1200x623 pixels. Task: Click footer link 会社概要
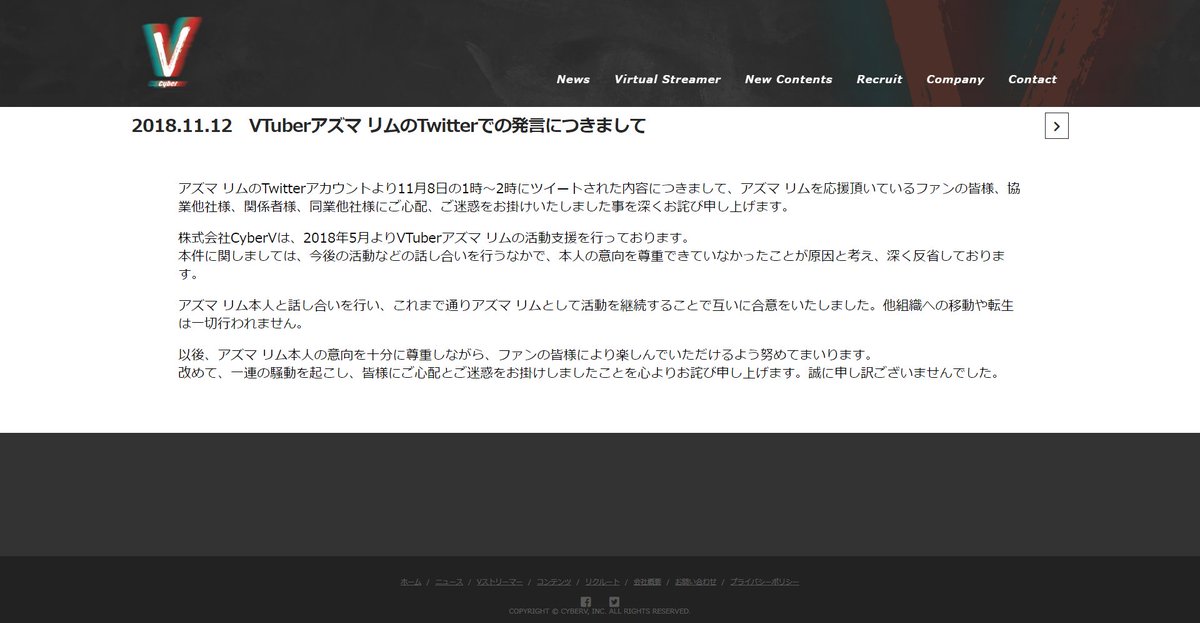click(x=647, y=582)
